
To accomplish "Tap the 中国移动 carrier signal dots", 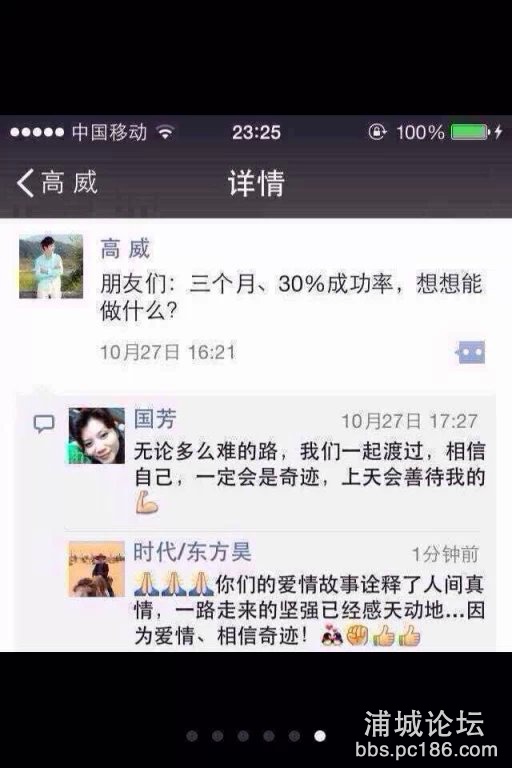I will 37,132.
